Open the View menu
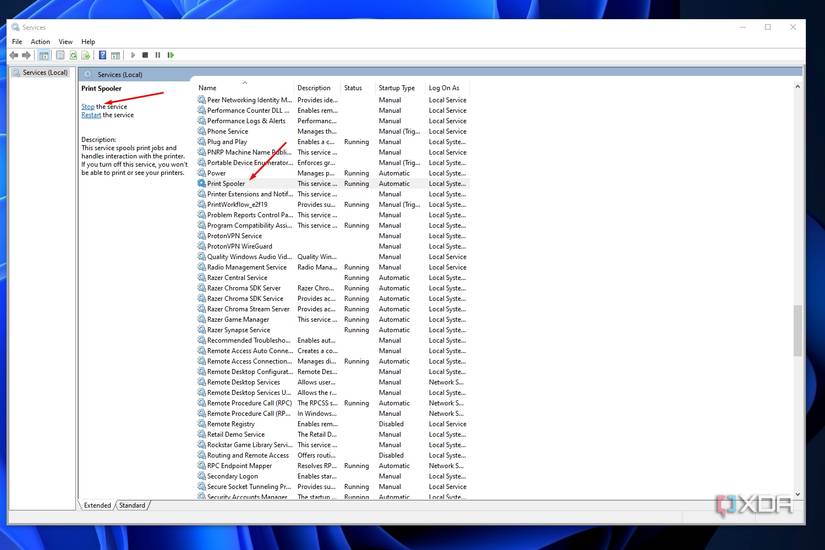This screenshot has width=825, height=550. [x=65, y=42]
